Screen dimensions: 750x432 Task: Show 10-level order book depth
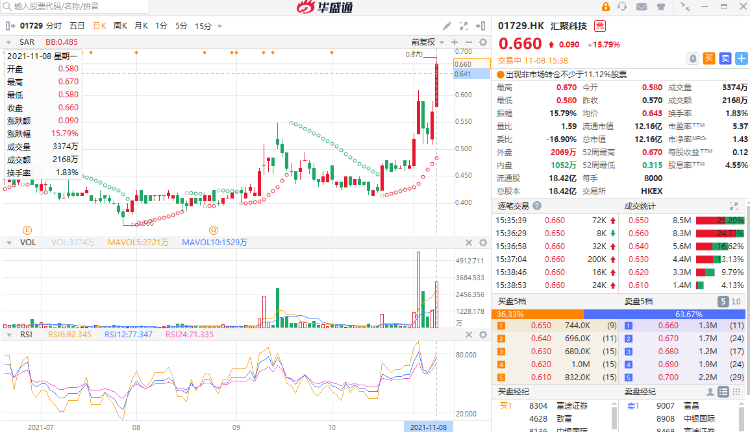736,301
